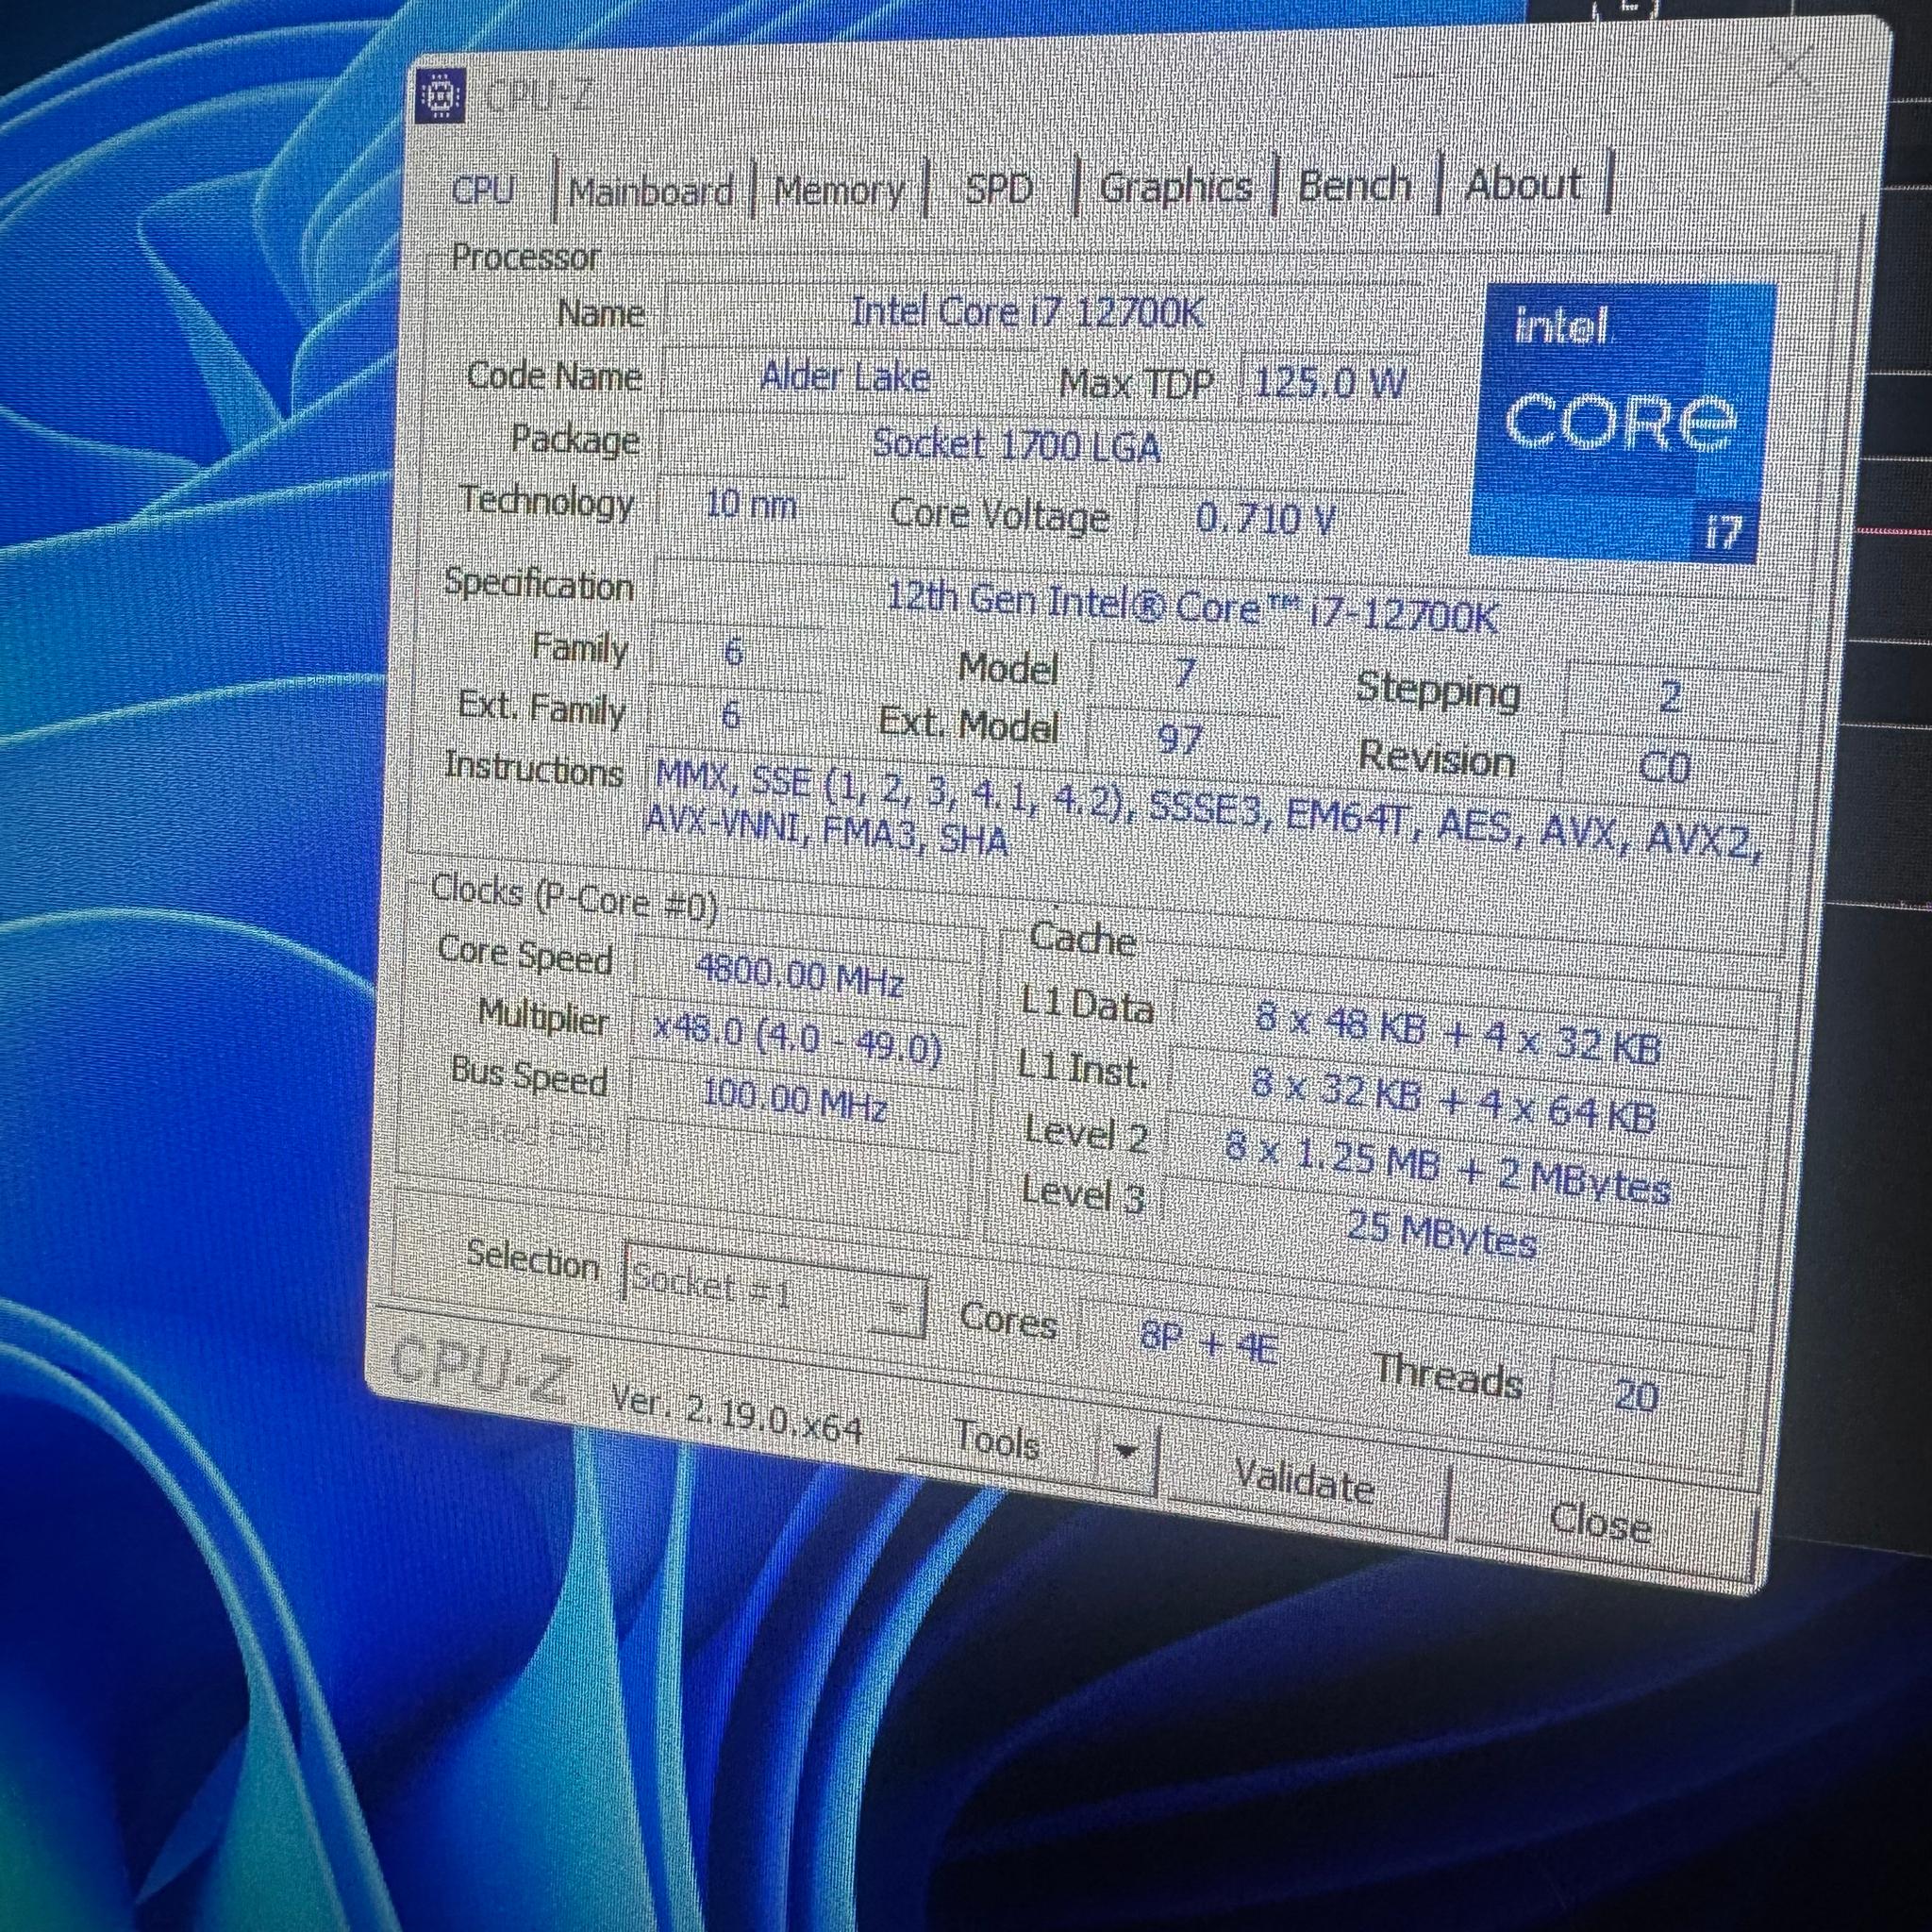Click the Bus Speed value 100.00 MHz
This screenshot has height=1932, width=1932.
coord(794,1100)
